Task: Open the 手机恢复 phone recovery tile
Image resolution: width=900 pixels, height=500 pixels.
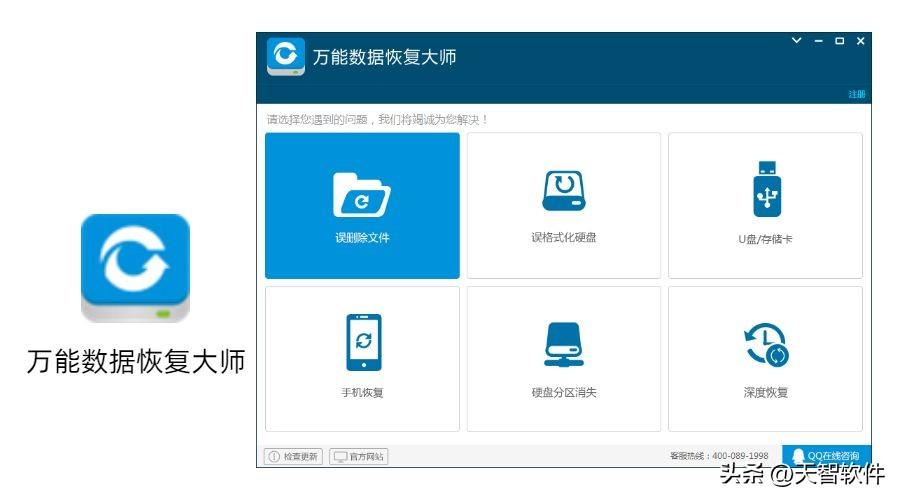Action: coord(362,359)
